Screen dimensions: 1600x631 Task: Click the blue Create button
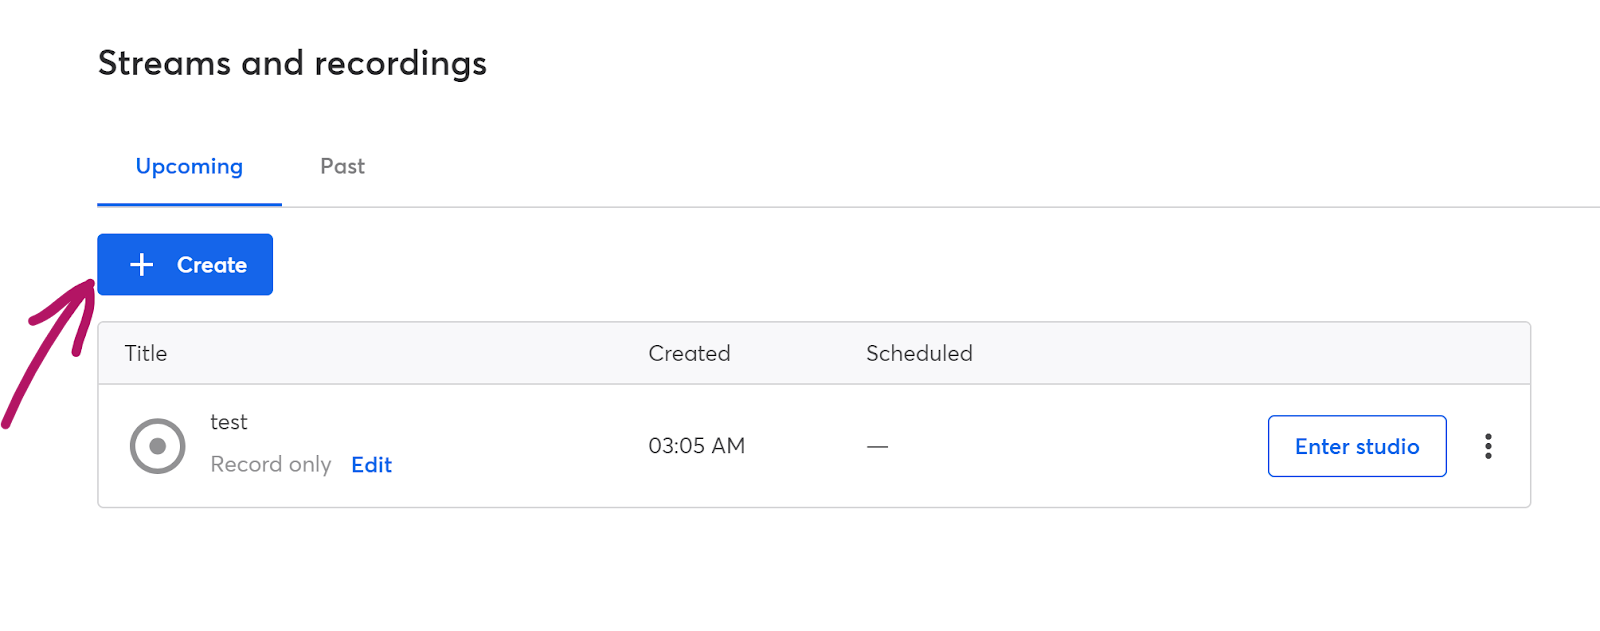click(185, 264)
